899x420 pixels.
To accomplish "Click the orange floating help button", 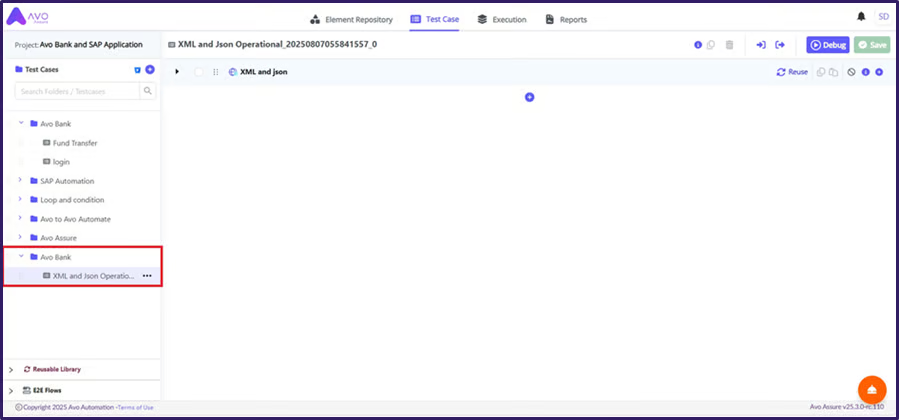I will click(x=872, y=389).
